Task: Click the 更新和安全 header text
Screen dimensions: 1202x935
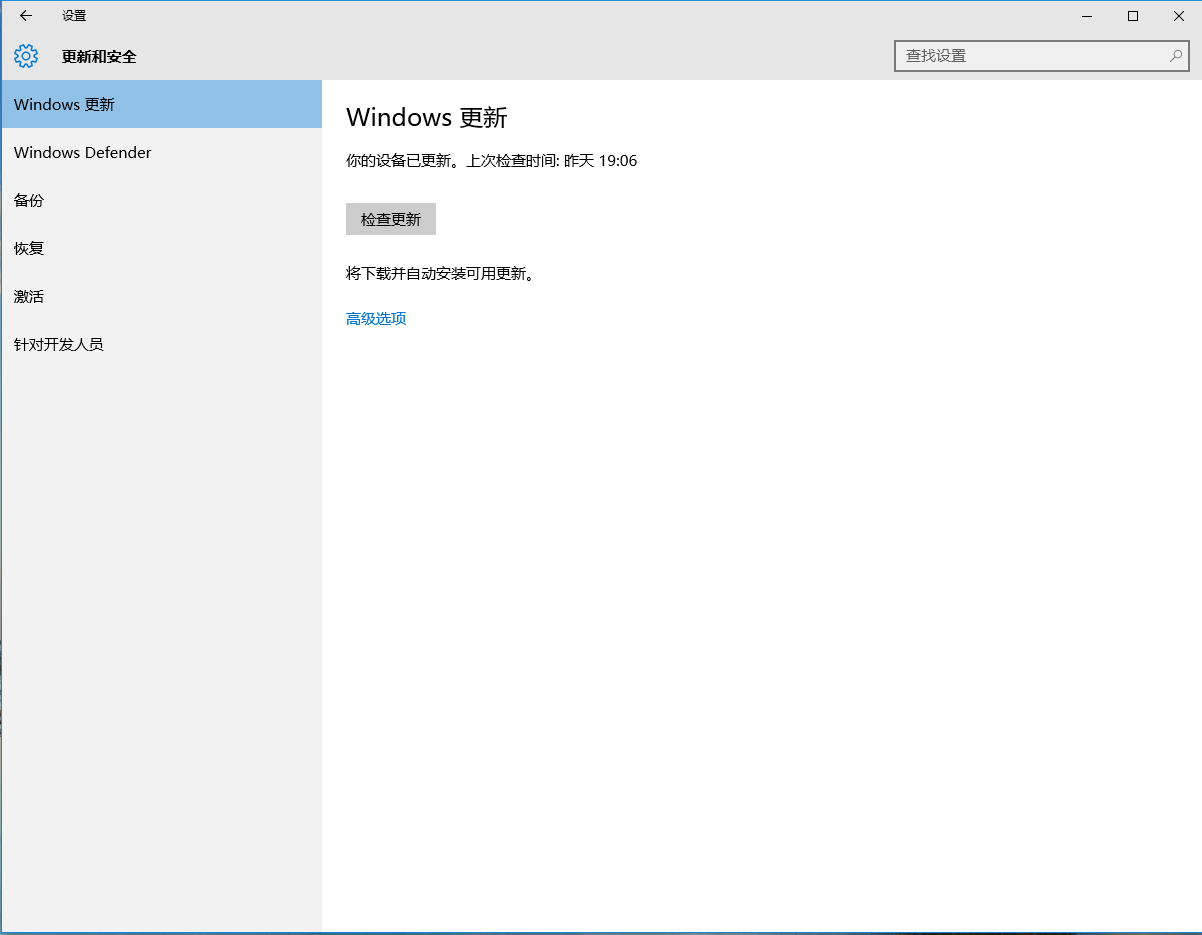Action: tap(99, 56)
